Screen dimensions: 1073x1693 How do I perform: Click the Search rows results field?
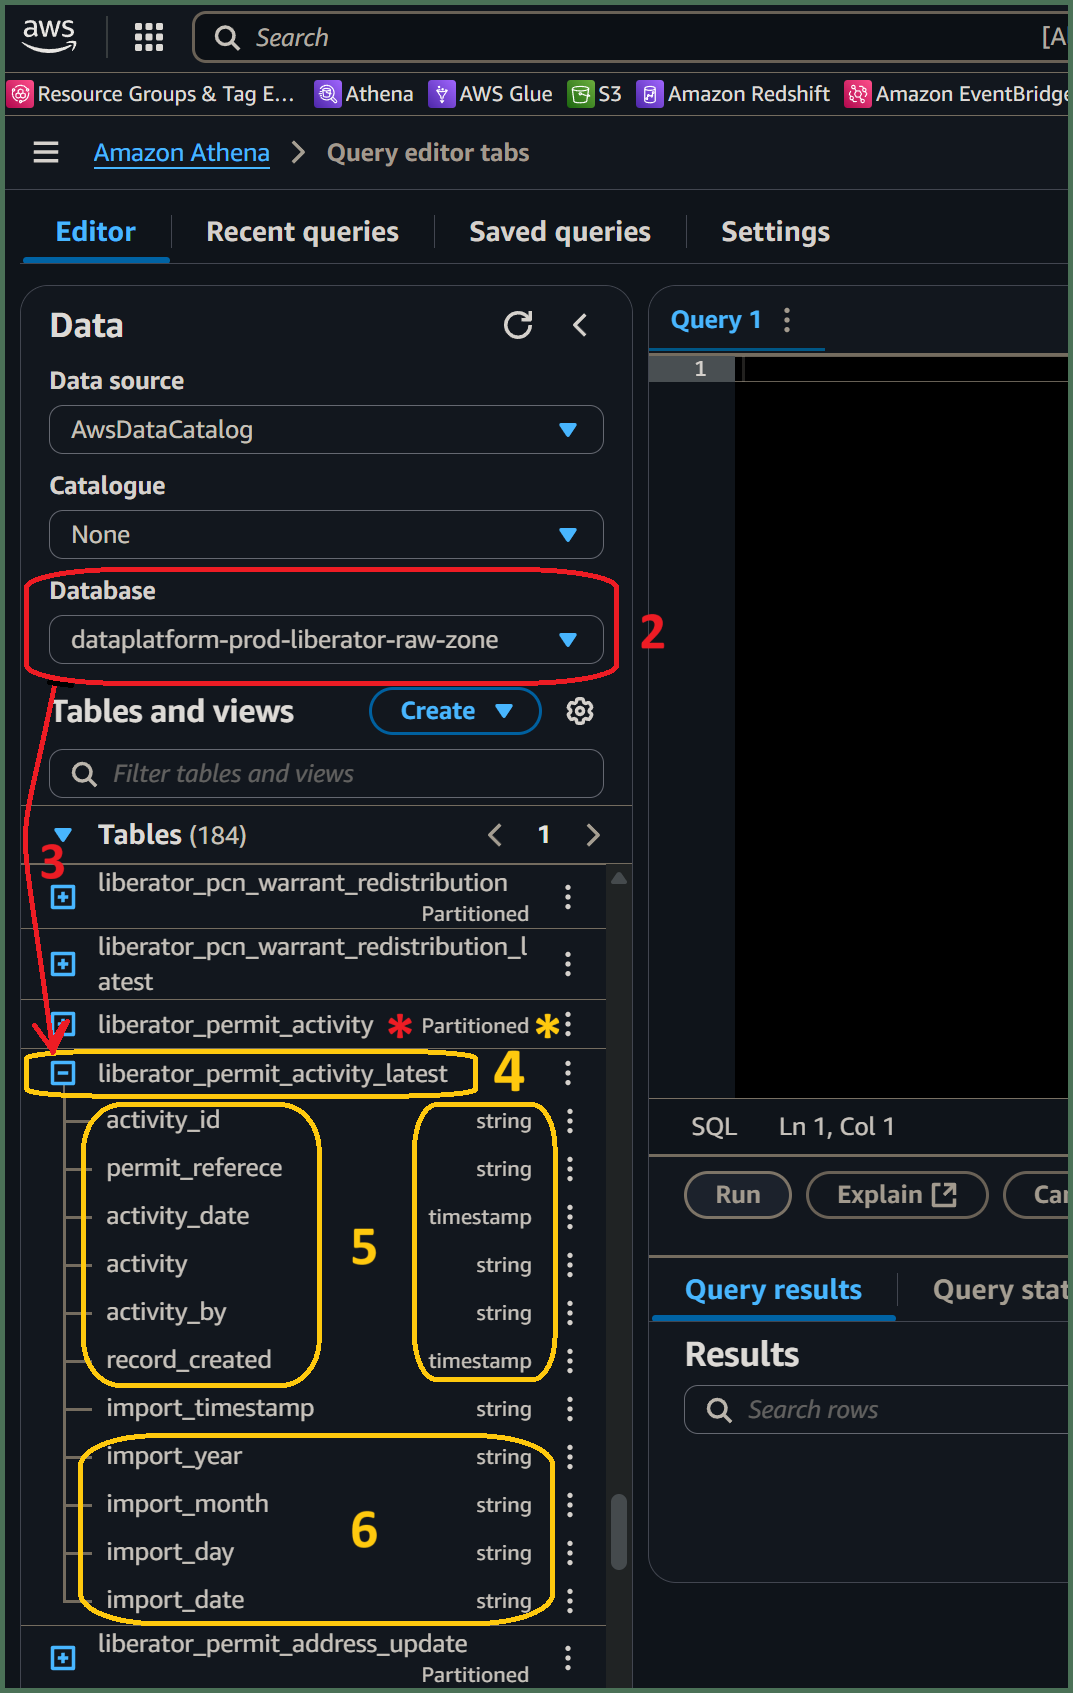tap(877, 1410)
